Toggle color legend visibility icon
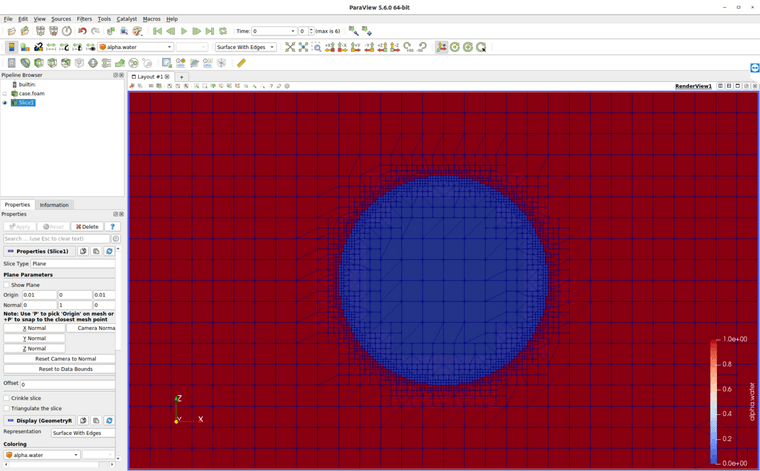The image size is (760, 471). [12, 47]
